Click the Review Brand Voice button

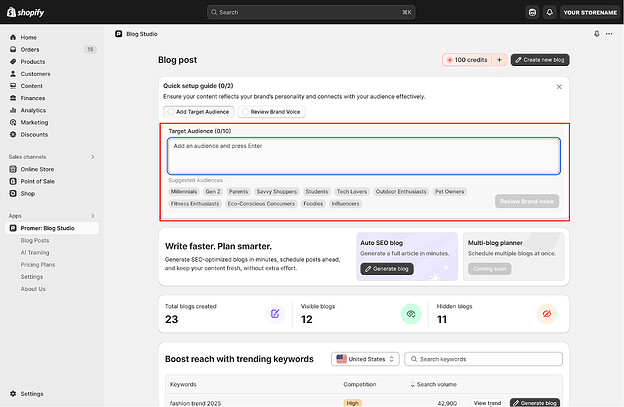527,201
